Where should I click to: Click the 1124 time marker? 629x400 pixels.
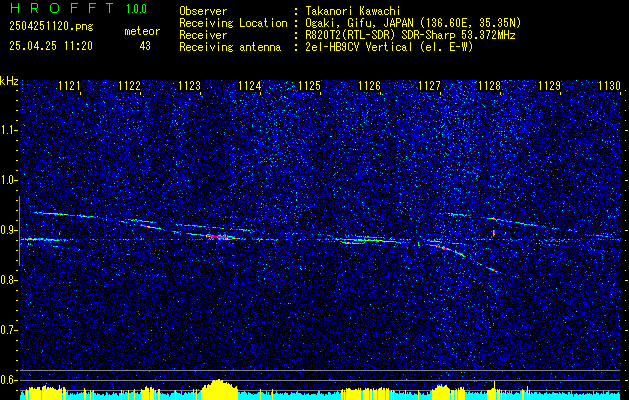point(250,86)
